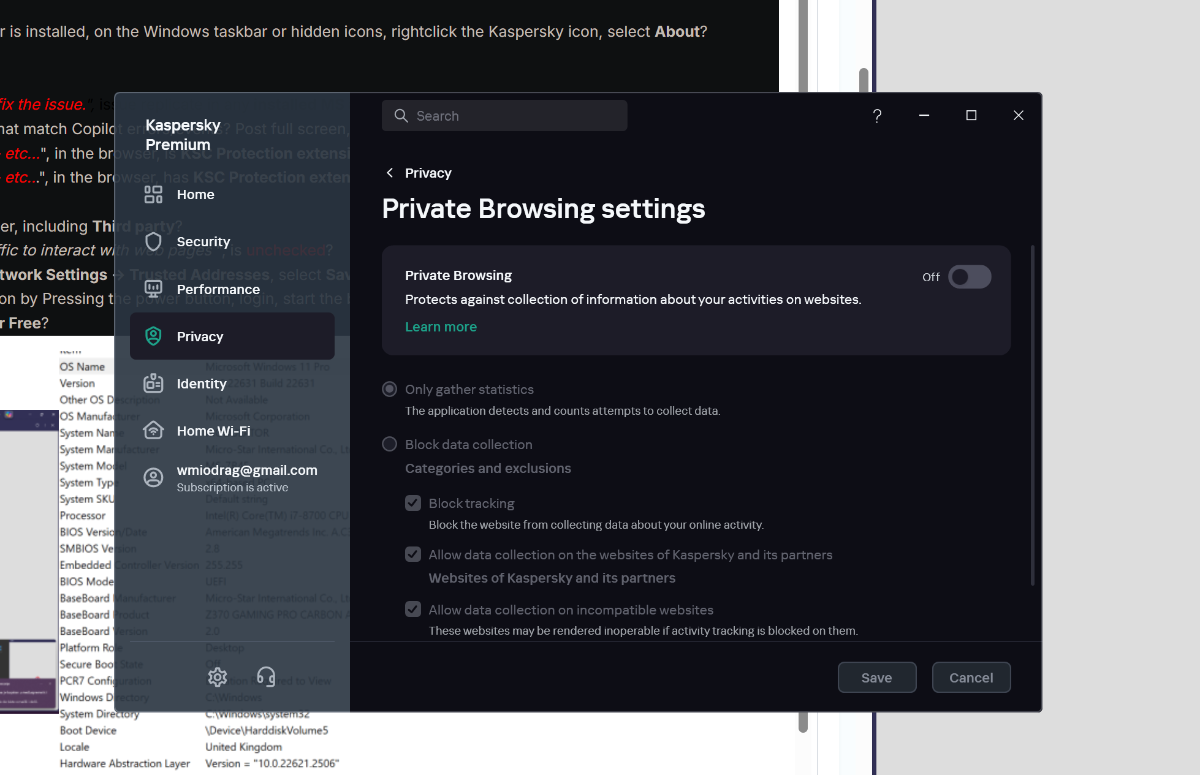Click the Home Wi-Fi icon
Image resolution: width=1200 pixels, height=775 pixels.
coord(153,431)
